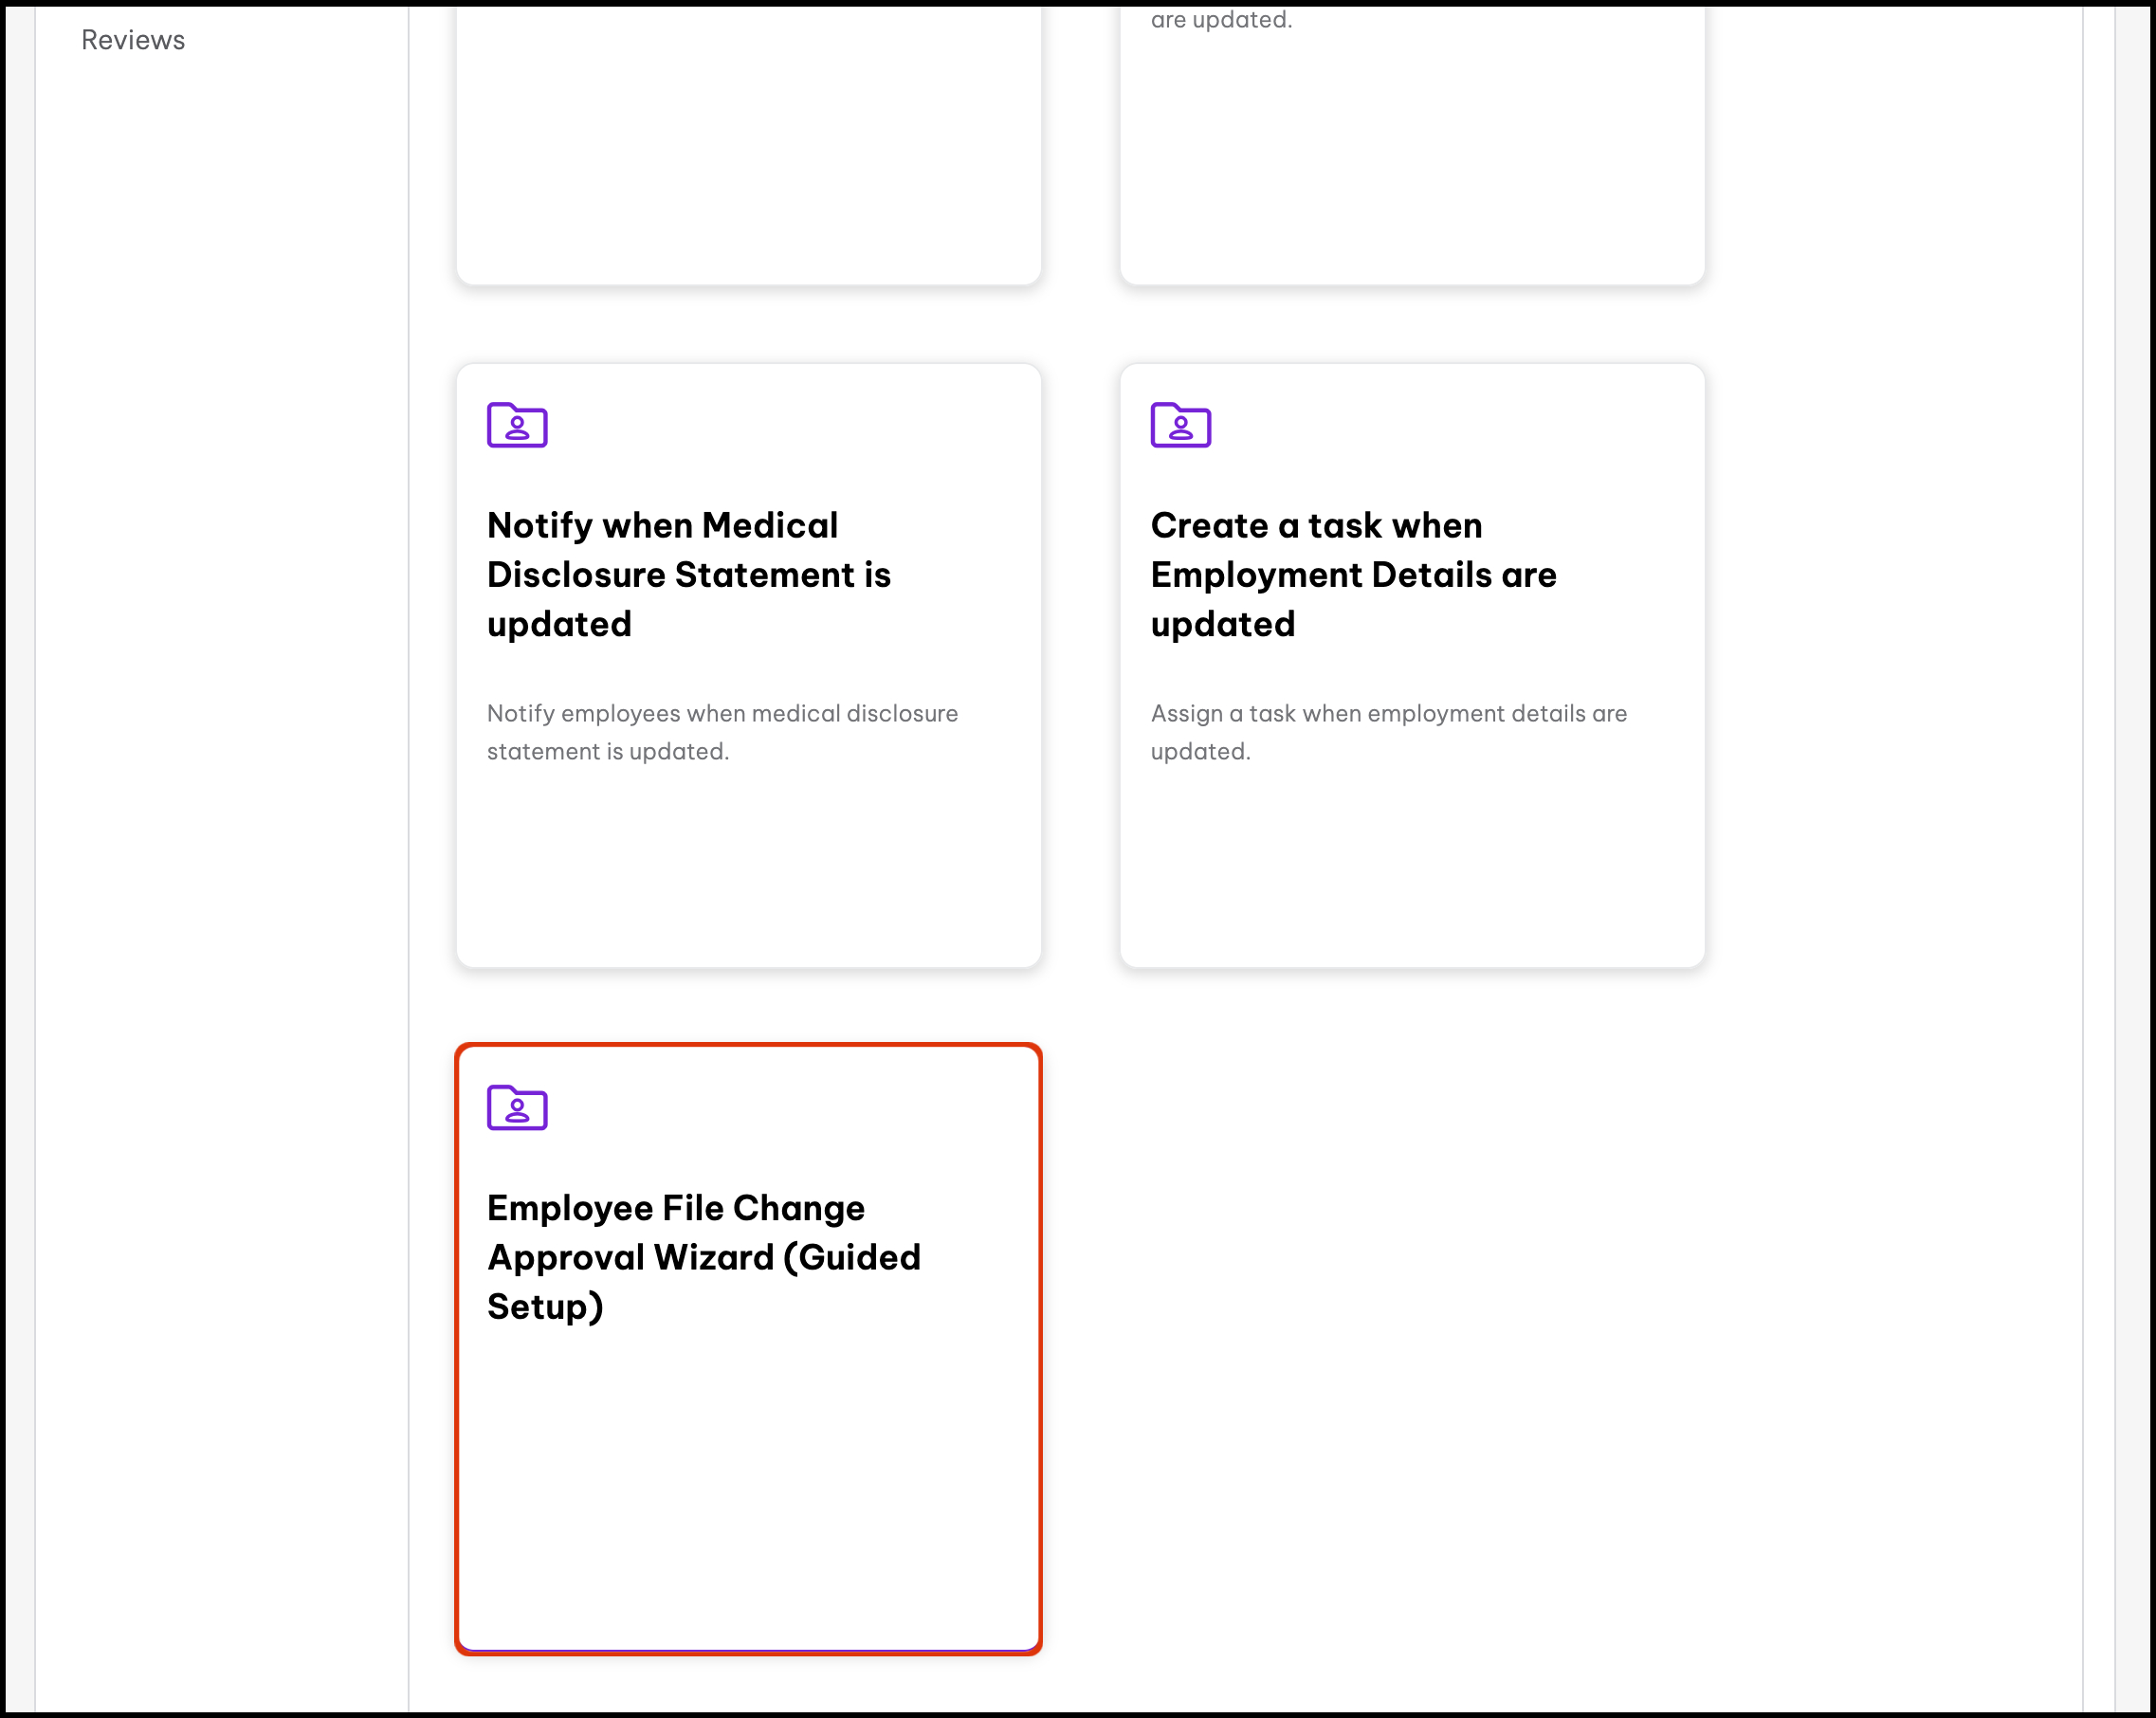This screenshot has height=1718, width=2156.
Task: Click the folder icon on Employment Details card
Action: click(x=1180, y=425)
